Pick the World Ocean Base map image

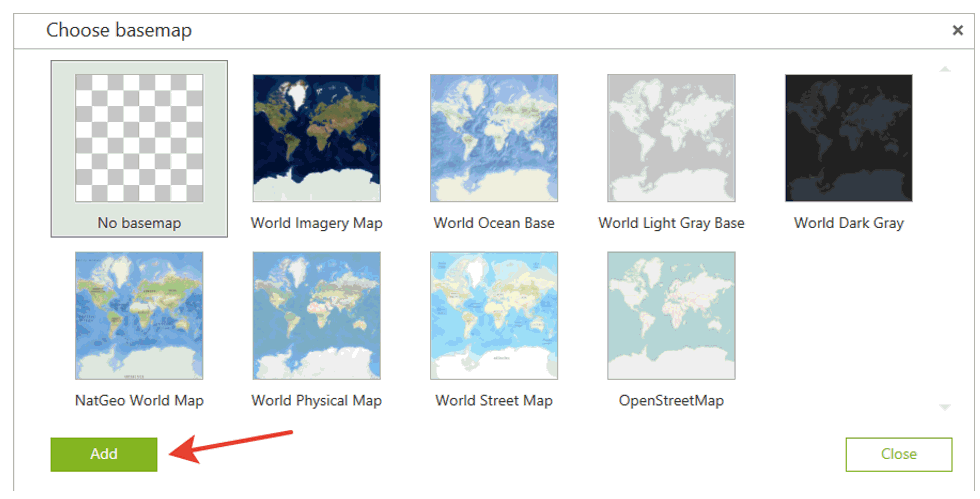coord(494,138)
